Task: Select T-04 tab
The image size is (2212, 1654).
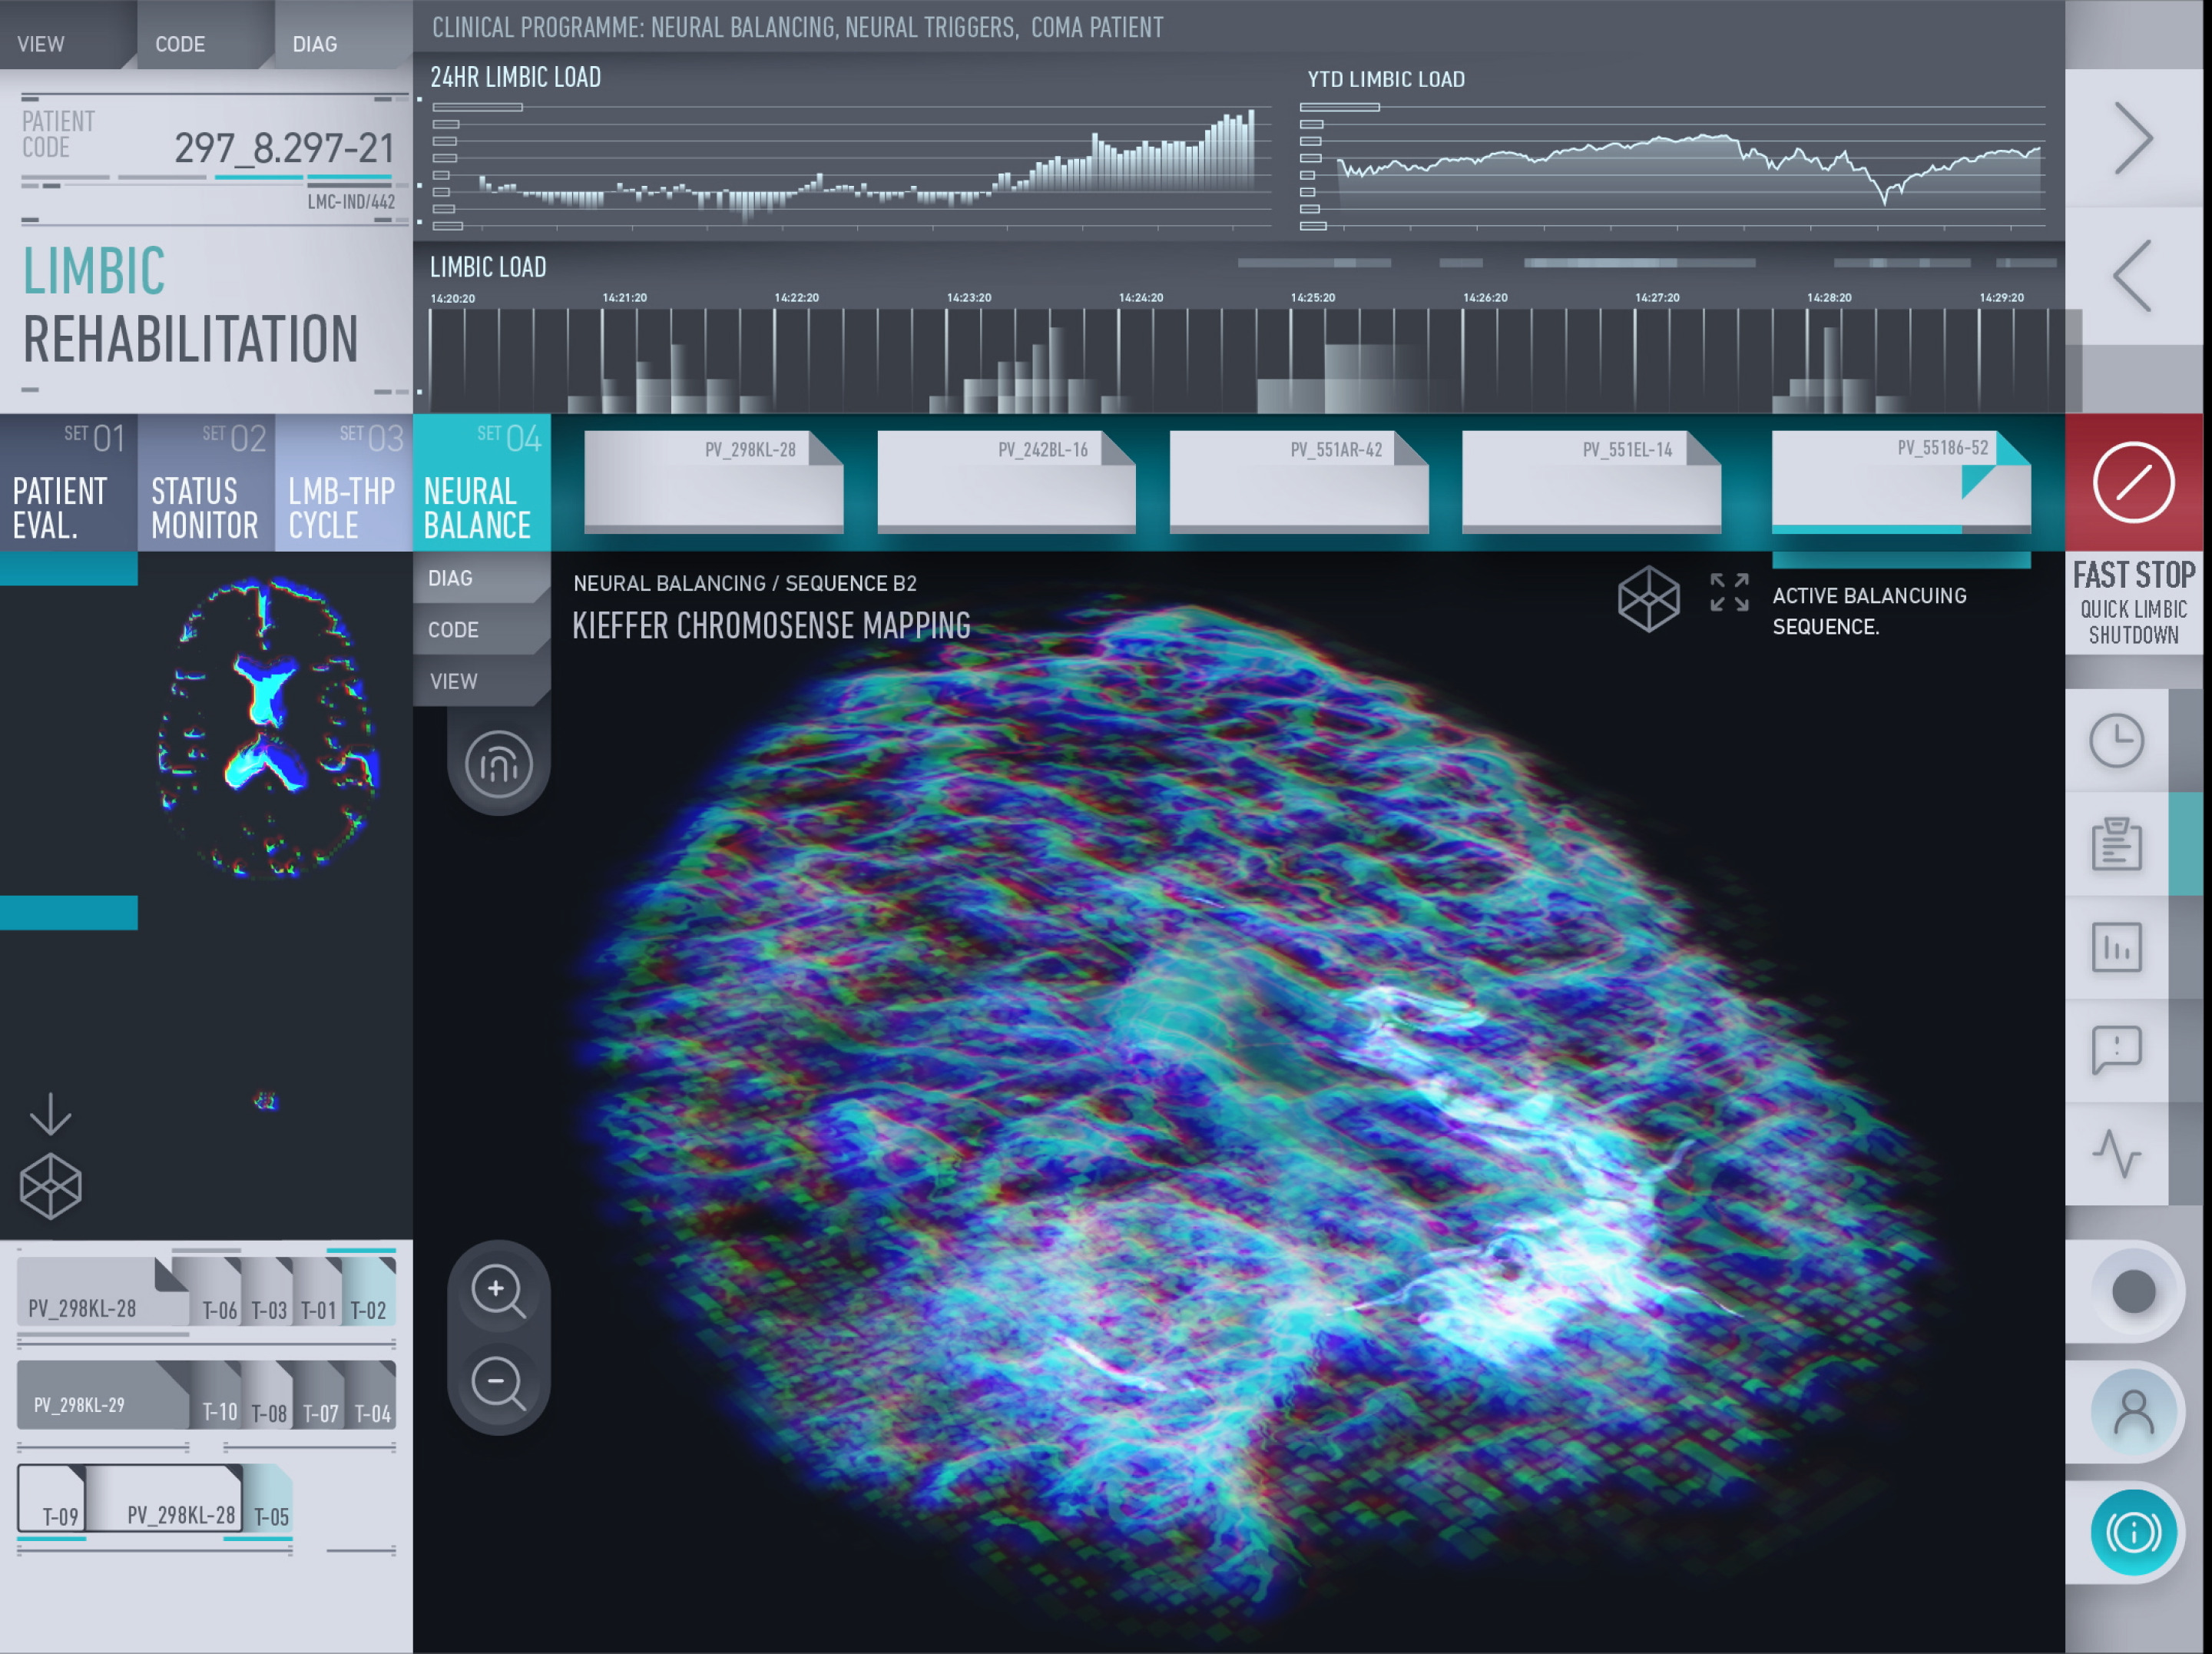Action: tap(370, 1395)
